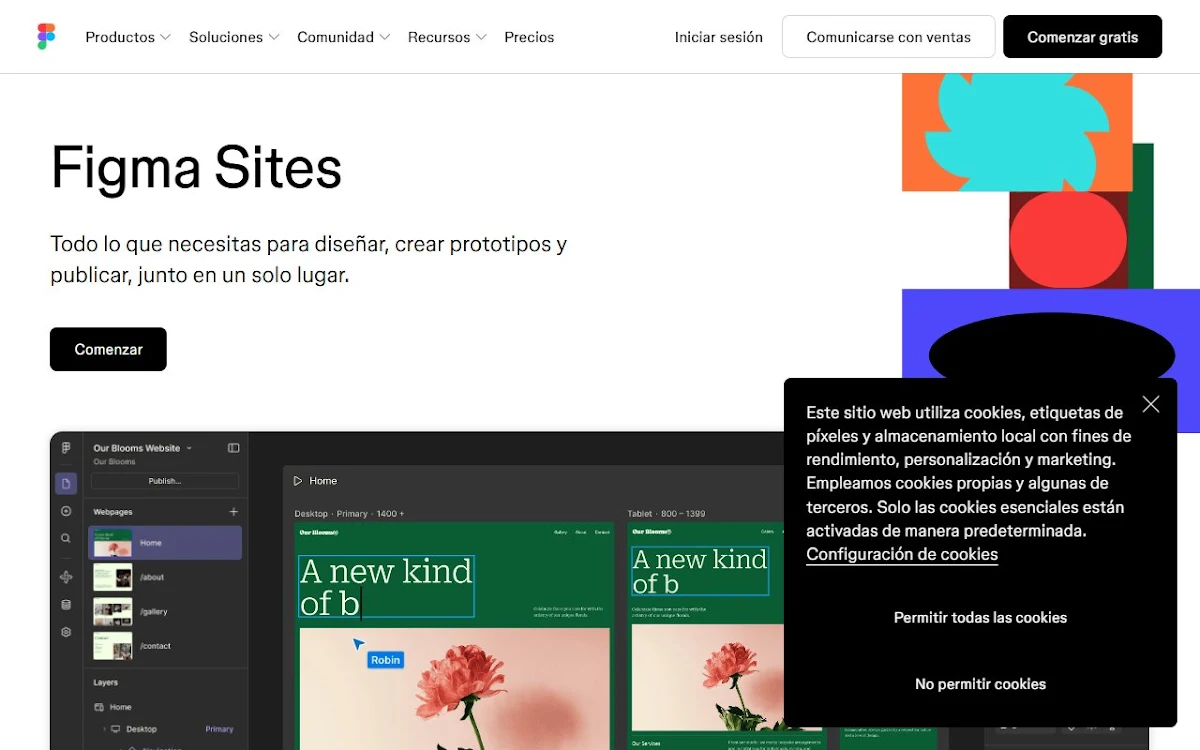This screenshot has height=750, width=1200.
Task: Open Configuración de cookies link
Action: click(x=902, y=554)
